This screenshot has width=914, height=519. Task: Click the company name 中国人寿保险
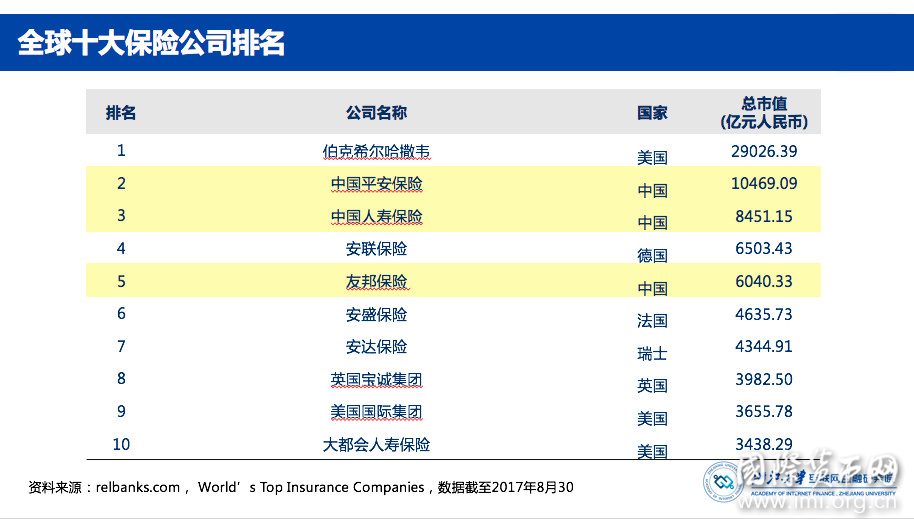point(376,216)
